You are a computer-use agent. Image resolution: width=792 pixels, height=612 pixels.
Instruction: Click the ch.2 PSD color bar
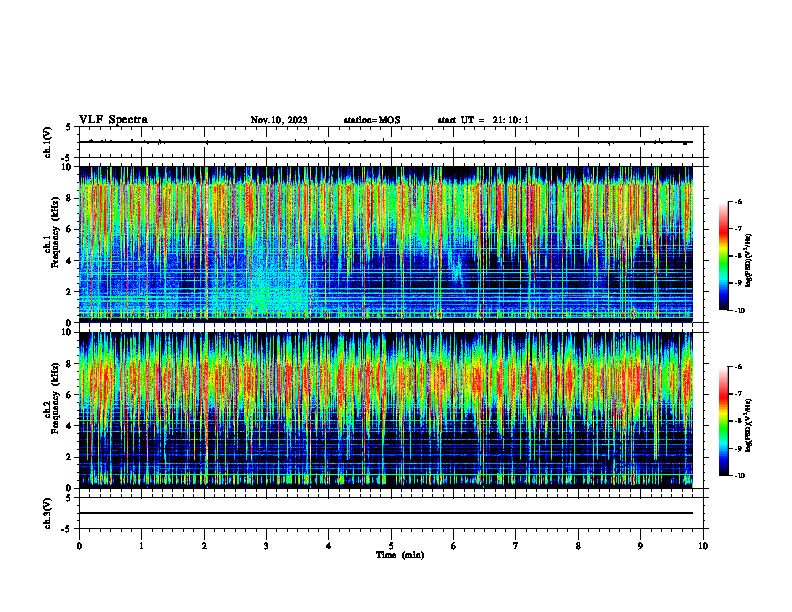pos(723,421)
